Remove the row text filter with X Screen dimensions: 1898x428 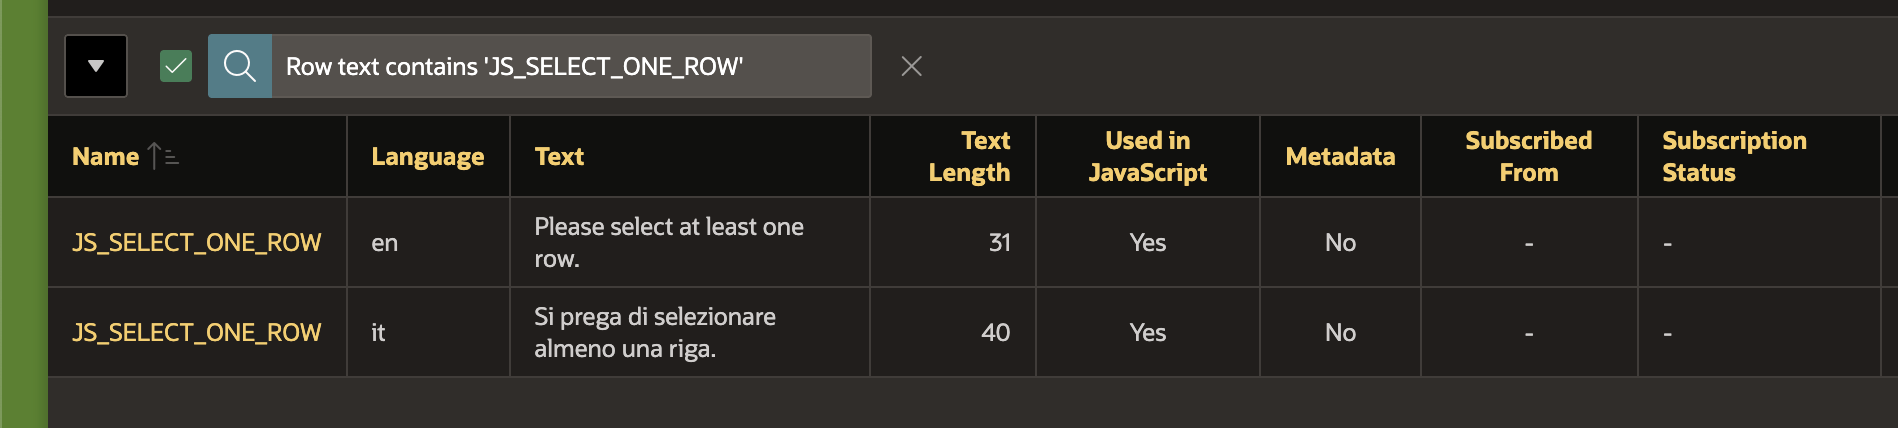[x=911, y=66]
